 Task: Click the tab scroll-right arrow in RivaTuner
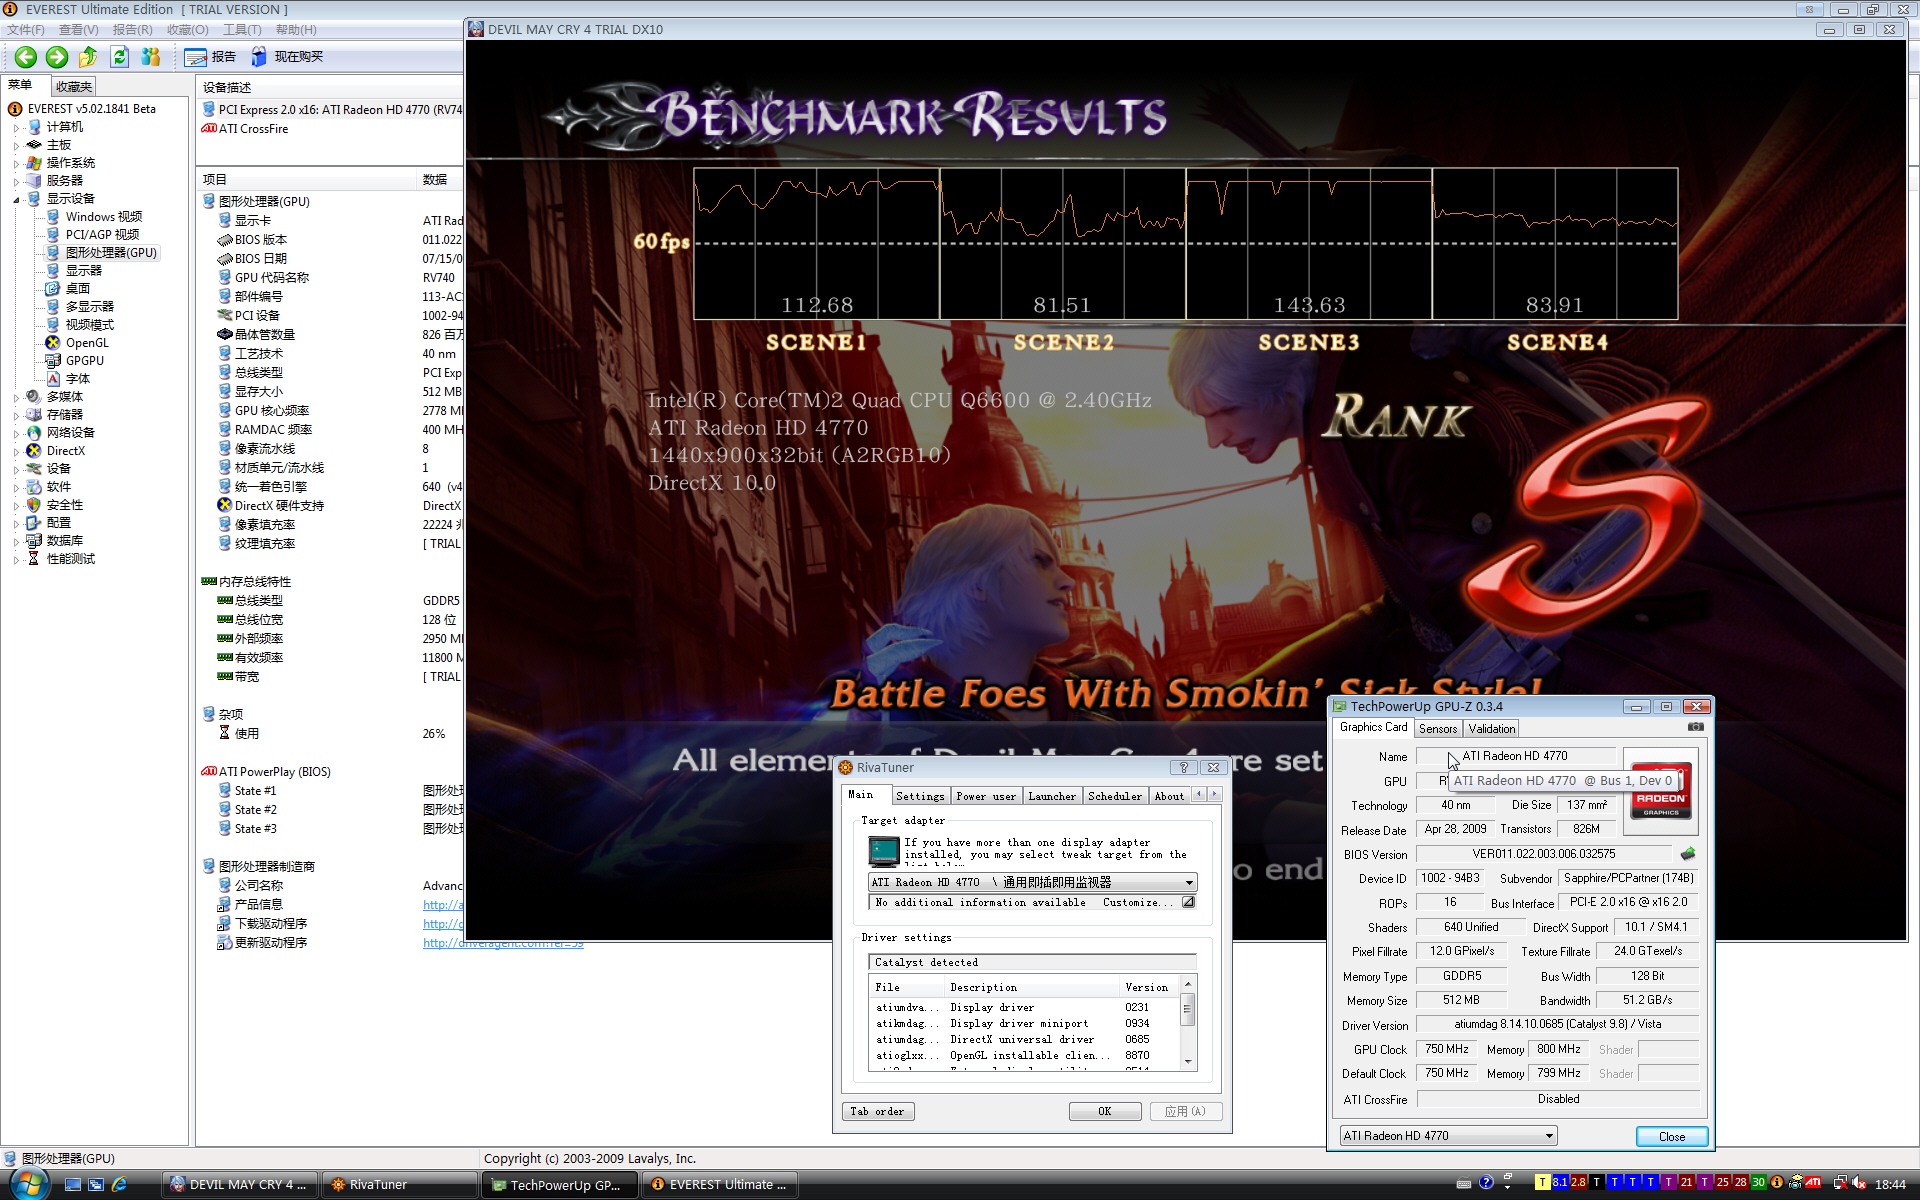[1214, 795]
